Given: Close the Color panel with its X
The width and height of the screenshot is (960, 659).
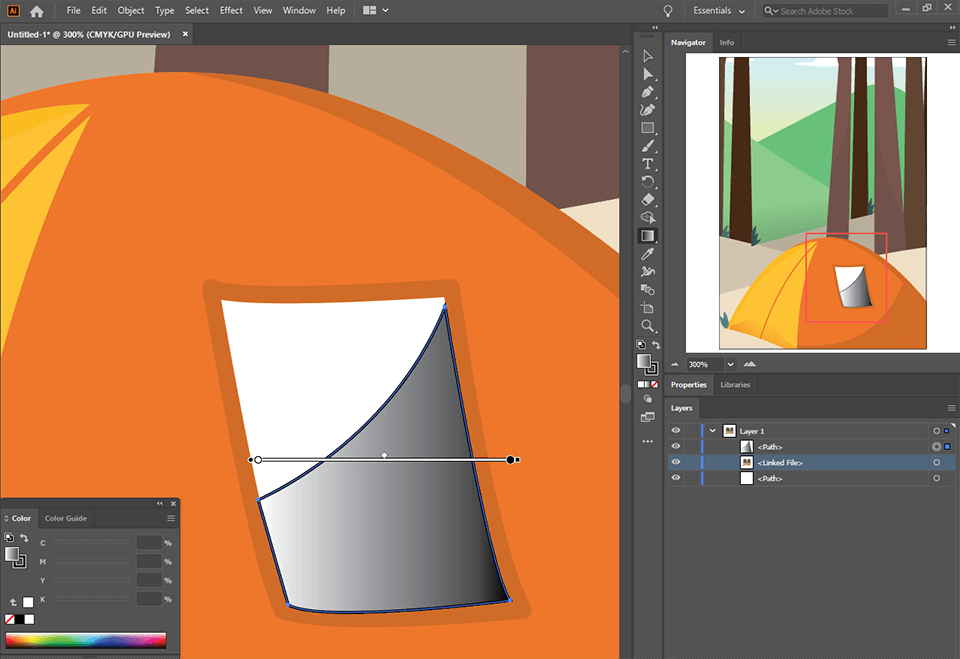Looking at the screenshot, I should pyautogui.click(x=172, y=503).
